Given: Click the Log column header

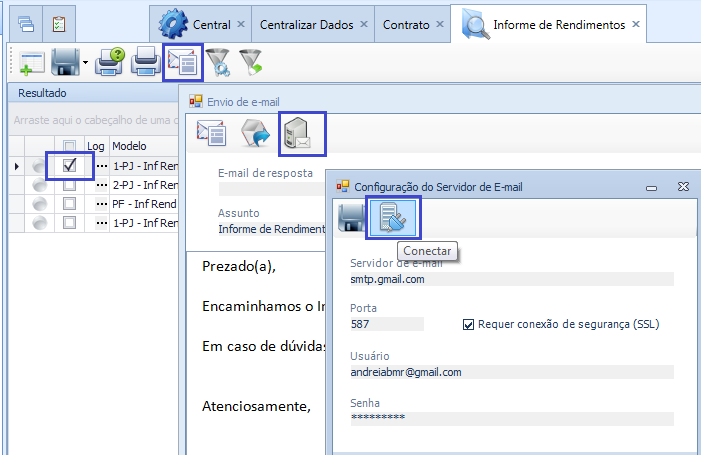Looking at the screenshot, I should click(x=96, y=146).
